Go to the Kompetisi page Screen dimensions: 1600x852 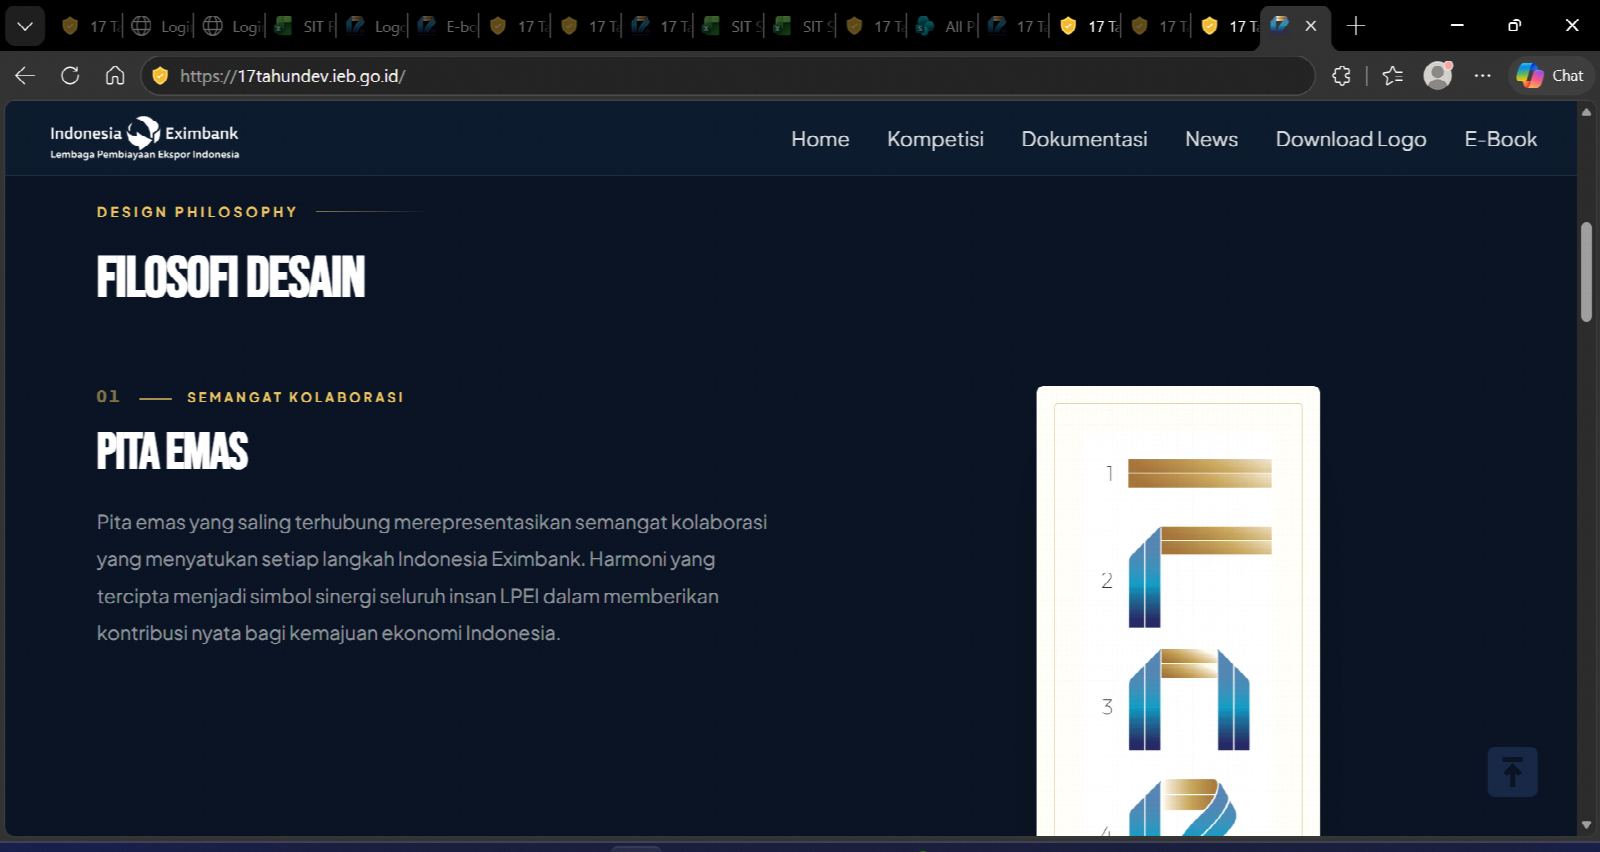[x=935, y=139]
